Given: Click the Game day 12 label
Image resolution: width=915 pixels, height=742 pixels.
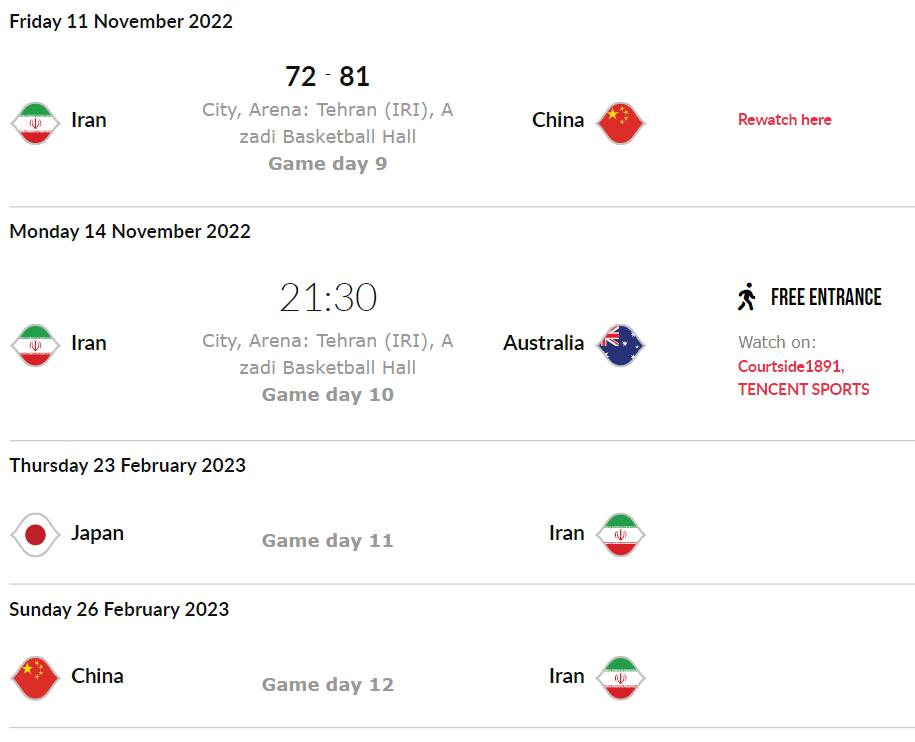Looking at the screenshot, I should [327, 685].
